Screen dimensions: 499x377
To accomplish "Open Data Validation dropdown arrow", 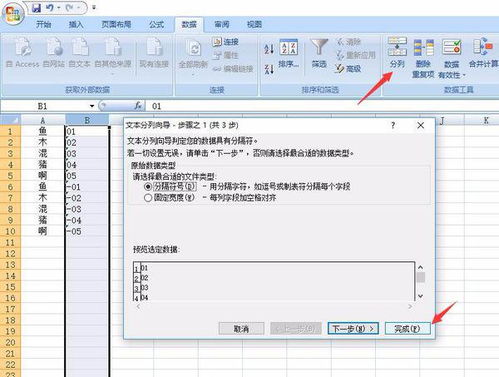I will [x=464, y=75].
